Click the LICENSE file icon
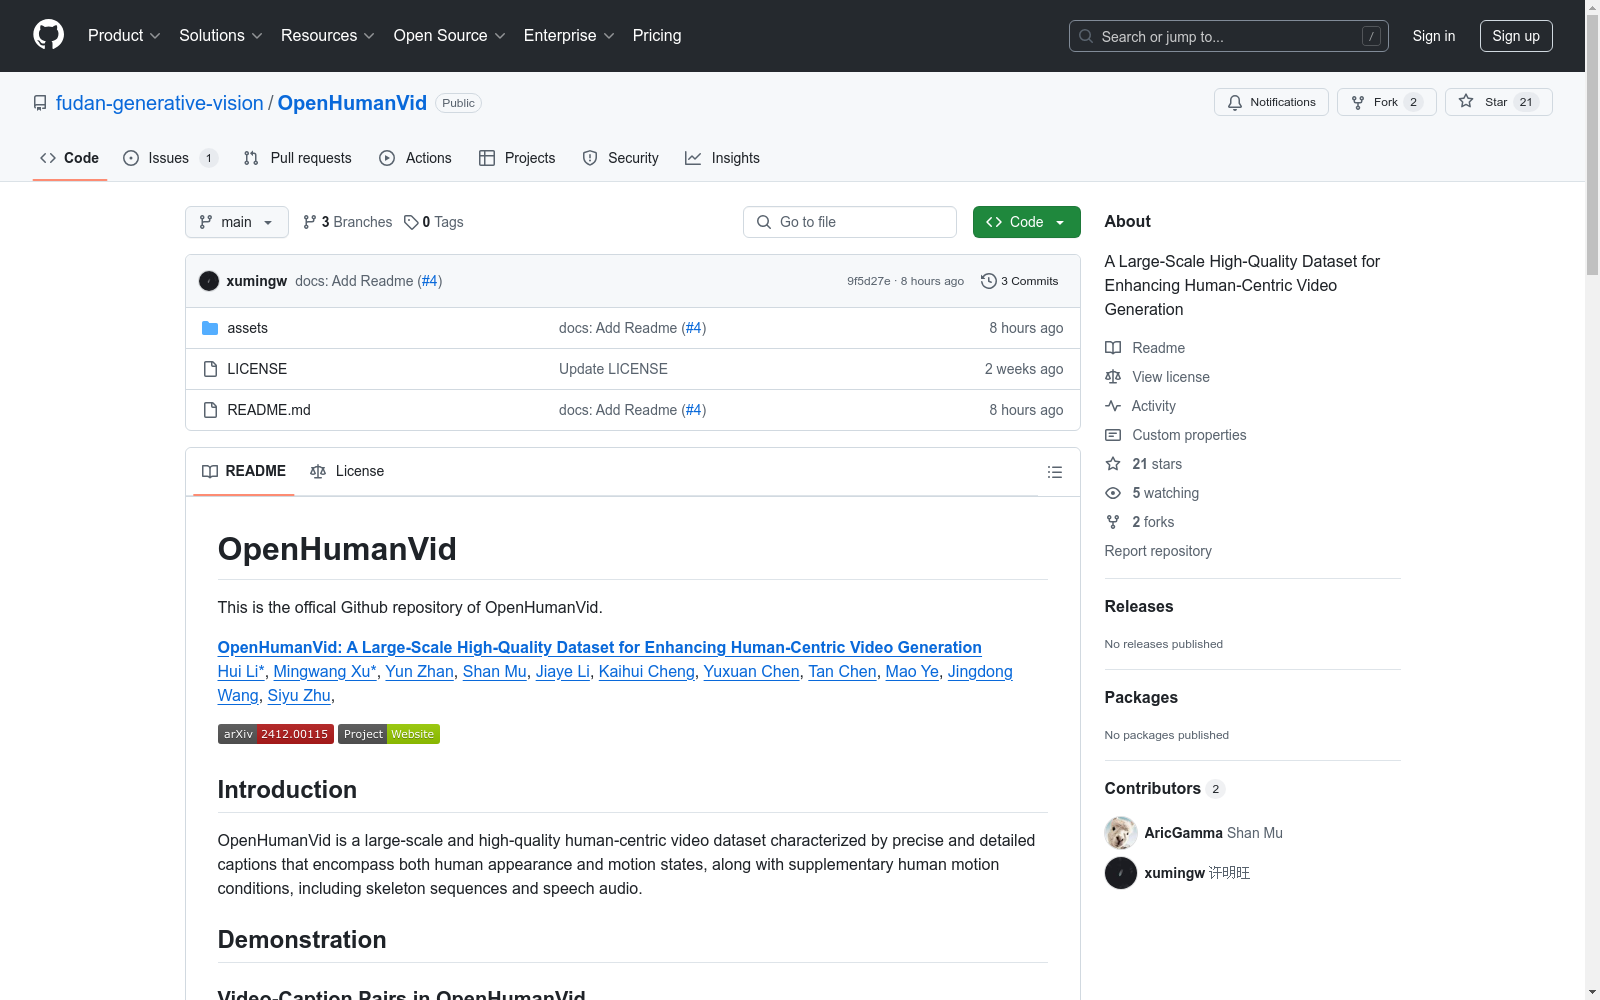Image resolution: width=1600 pixels, height=1000 pixels. [x=210, y=369]
